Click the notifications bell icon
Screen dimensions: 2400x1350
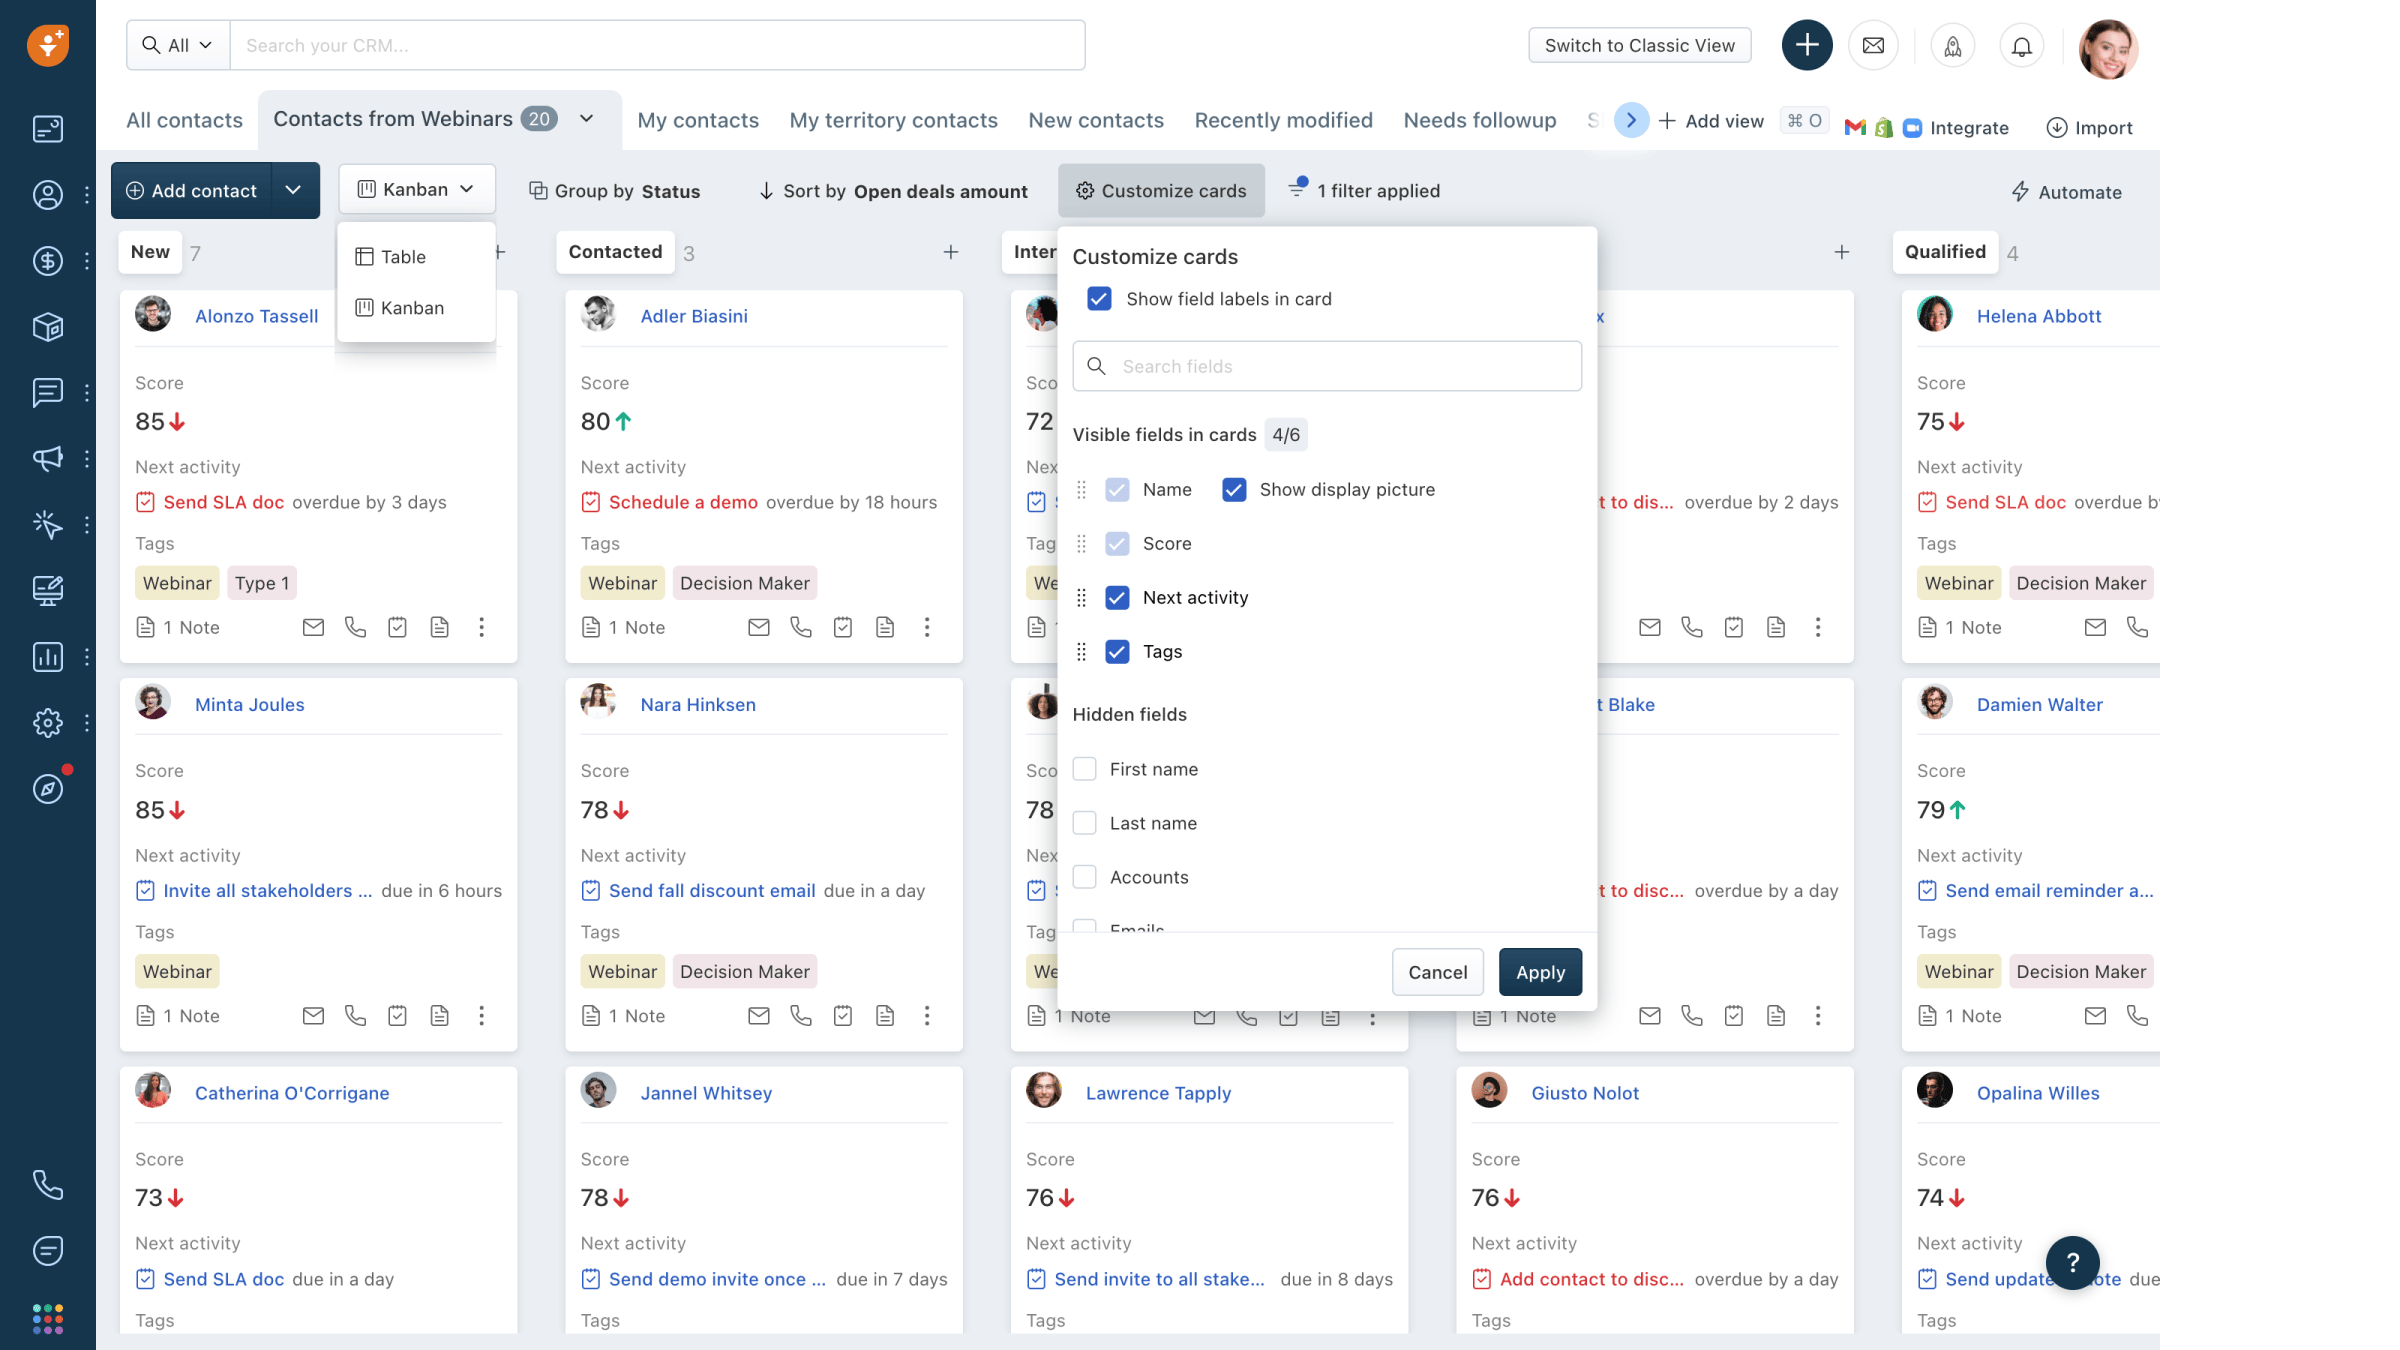2021,45
